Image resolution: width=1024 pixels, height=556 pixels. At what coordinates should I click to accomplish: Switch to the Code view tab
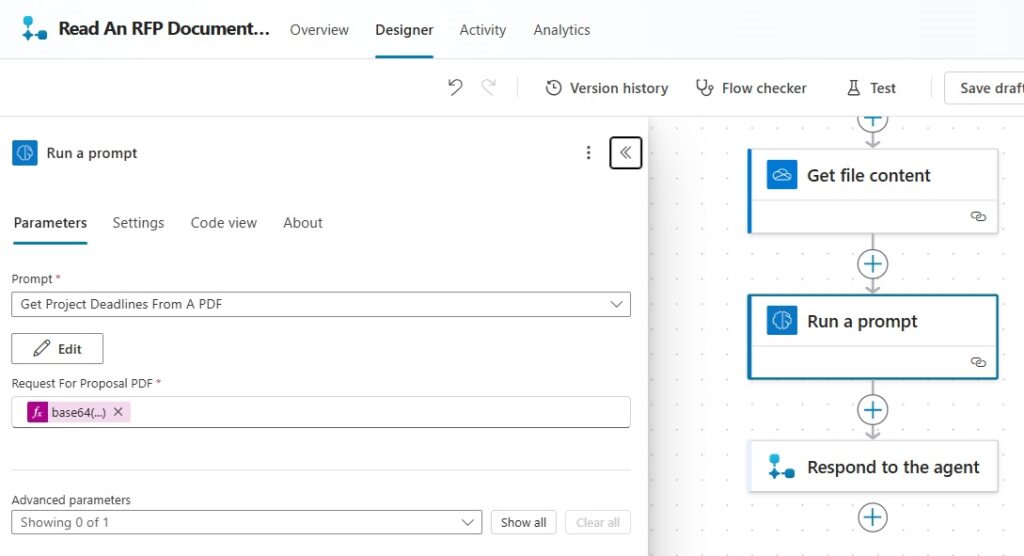223,223
